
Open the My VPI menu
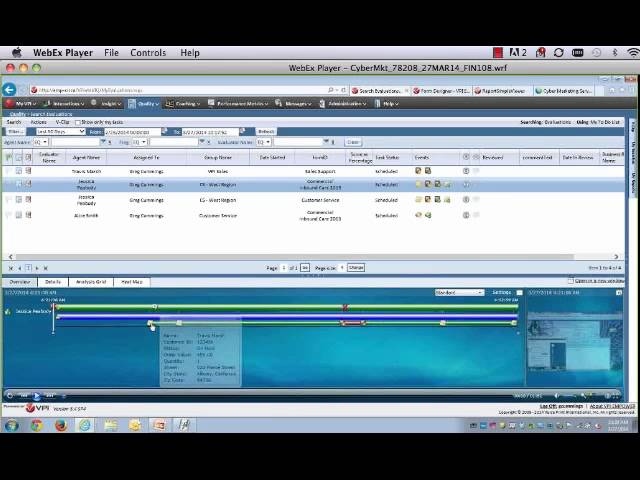[21, 104]
